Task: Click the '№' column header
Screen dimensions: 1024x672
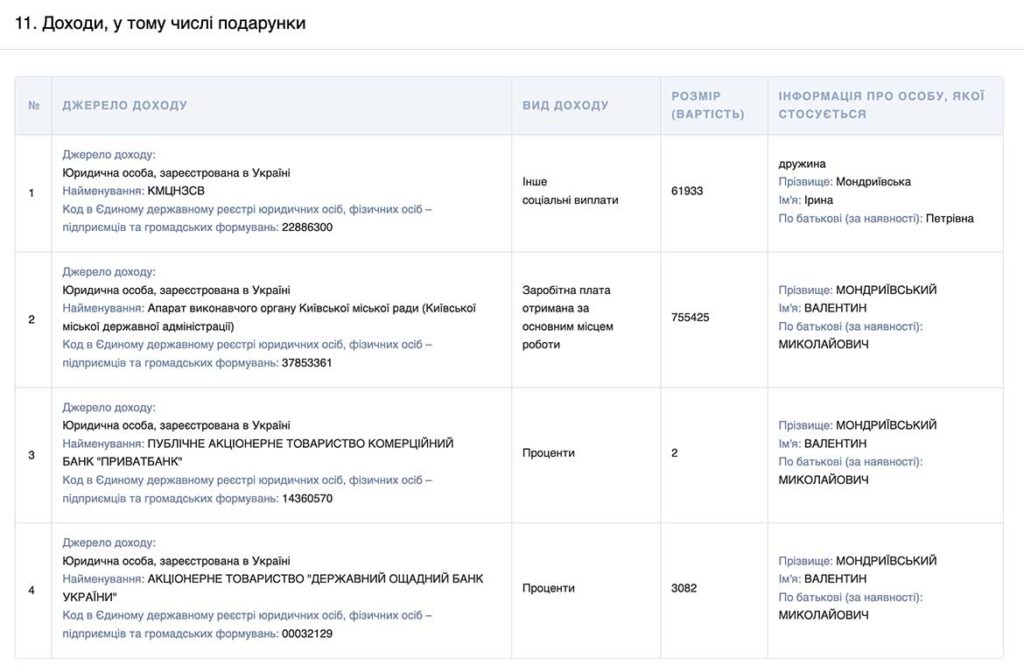Action: click(x=33, y=105)
